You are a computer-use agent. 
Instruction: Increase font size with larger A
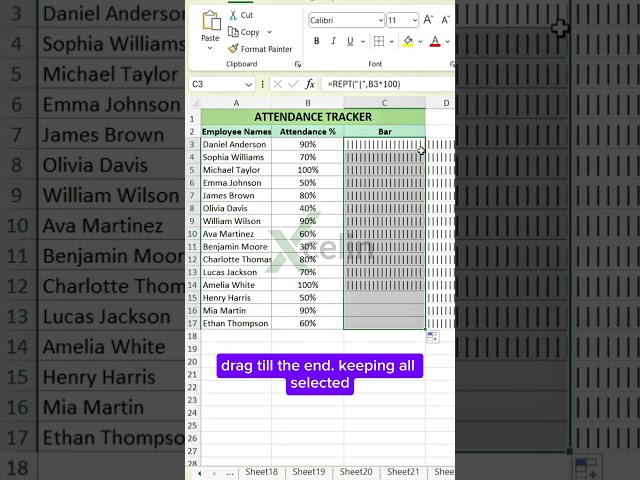(428, 20)
